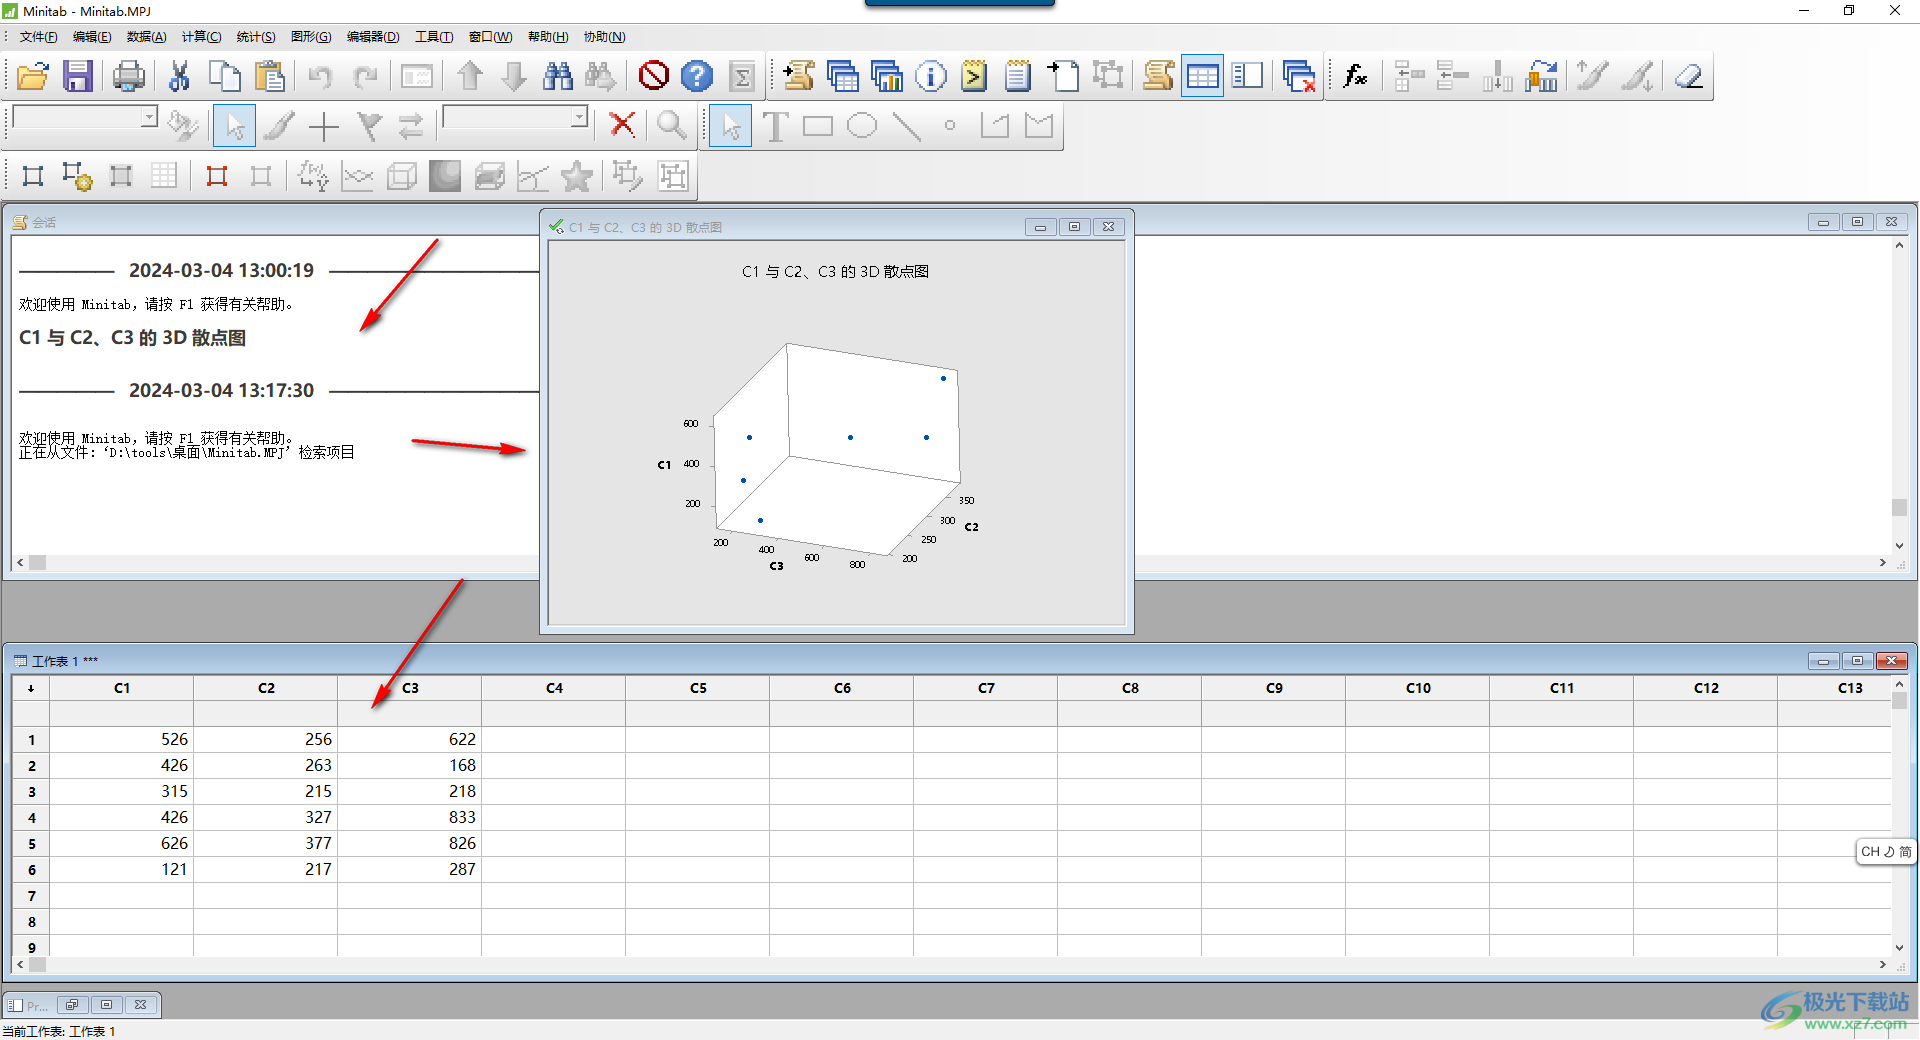Image resolution: width=1920 pixels, height=1040 pixels.
Task: Save the project with the floppy disk icon
Action: pos(78,76)
